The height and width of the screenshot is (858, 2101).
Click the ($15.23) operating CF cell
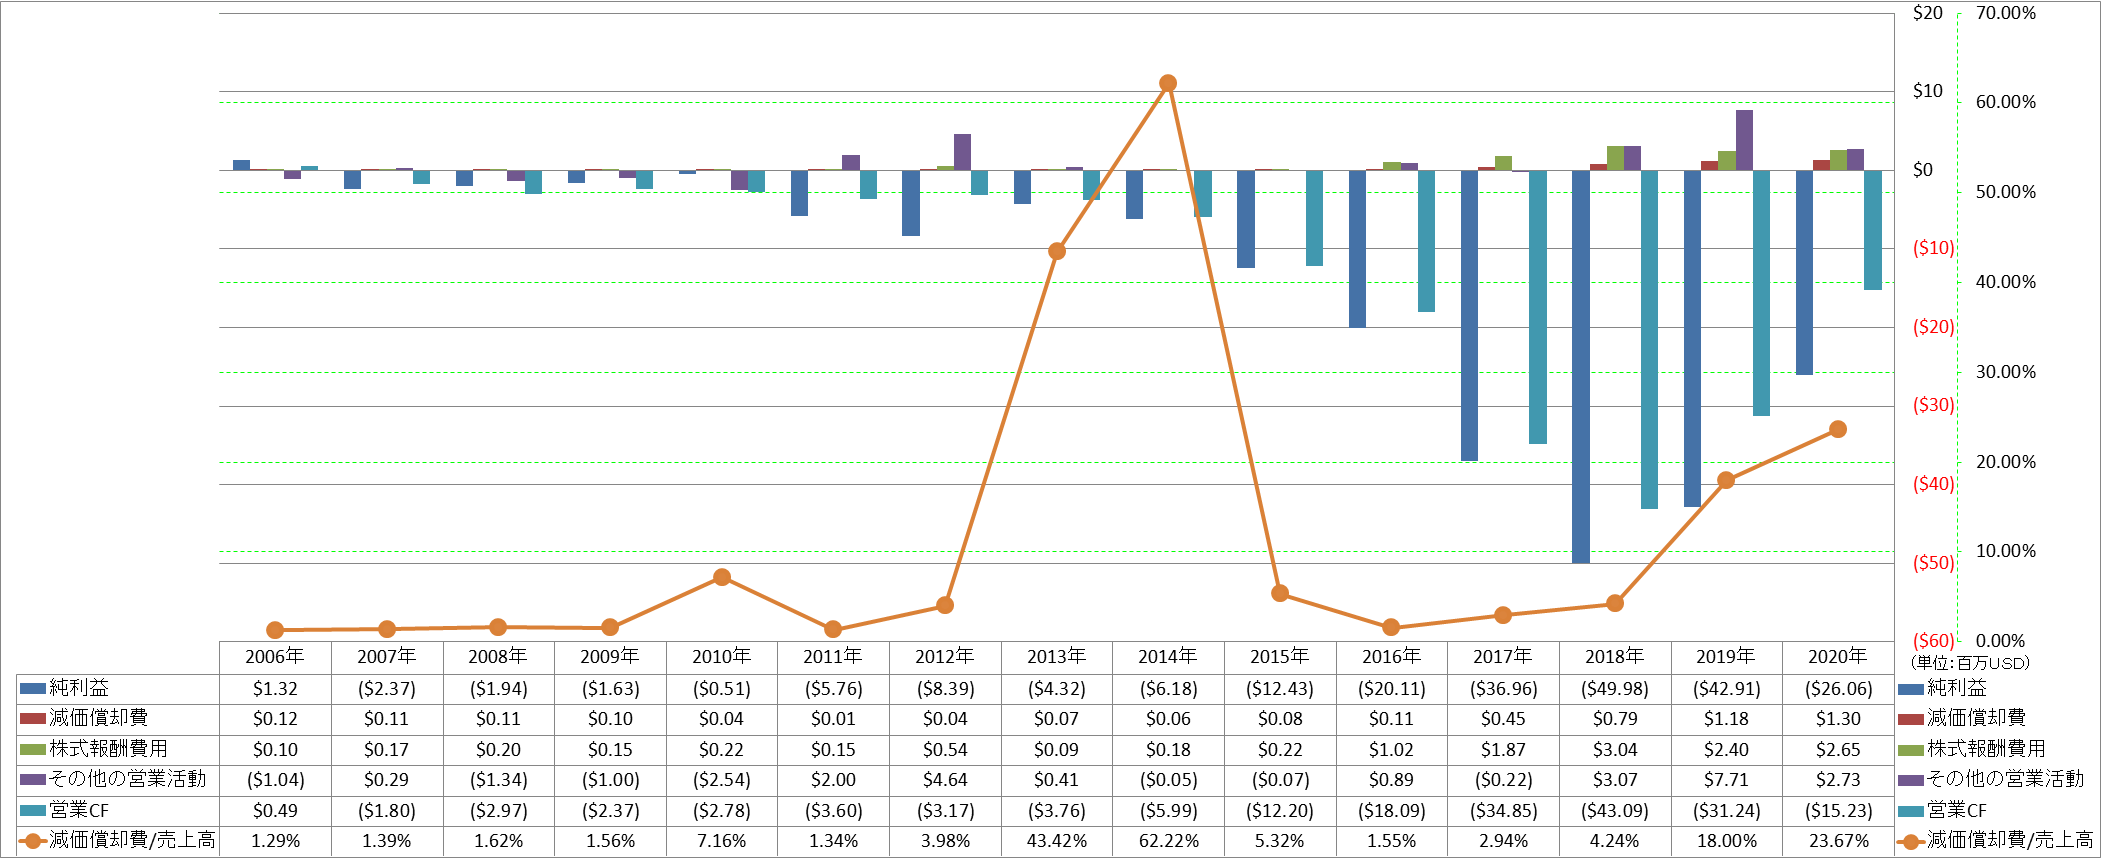(1838, 811)
